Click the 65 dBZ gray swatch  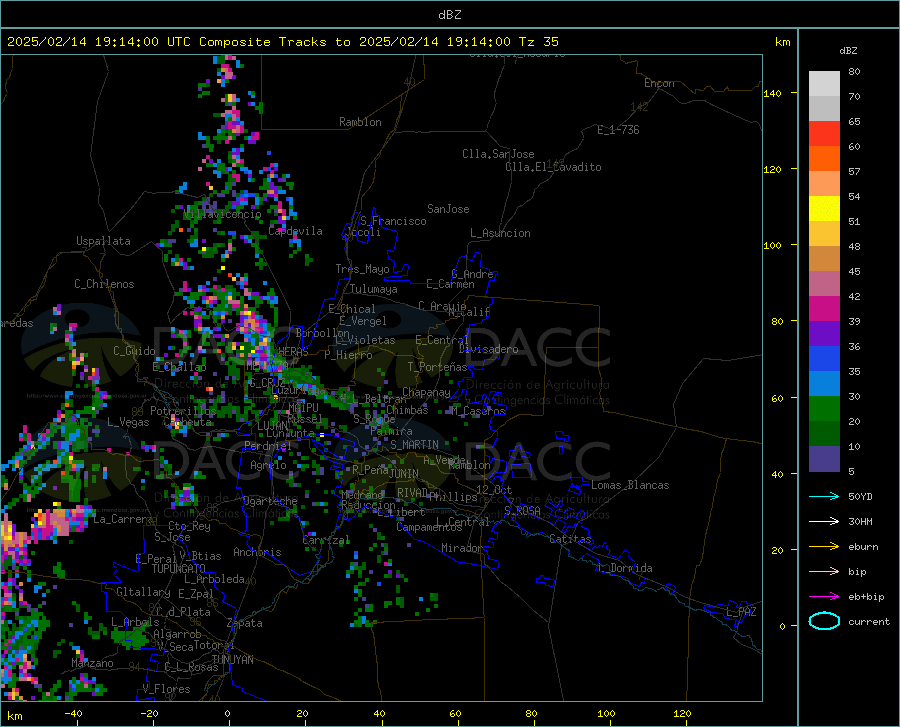824,108
